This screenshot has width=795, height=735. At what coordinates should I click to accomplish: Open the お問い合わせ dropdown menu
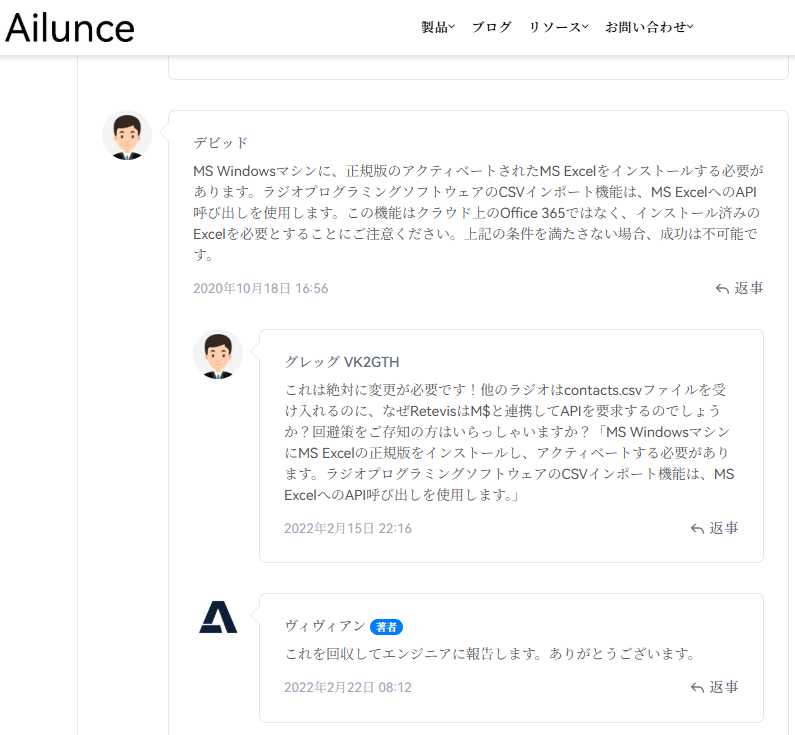tap(649, 27)
